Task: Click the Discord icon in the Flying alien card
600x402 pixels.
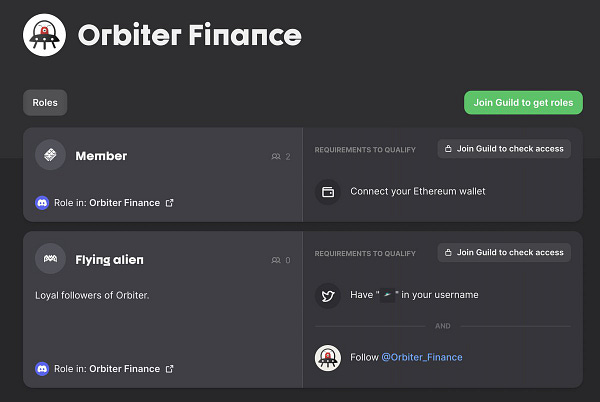Action: (x=42, y=369)
